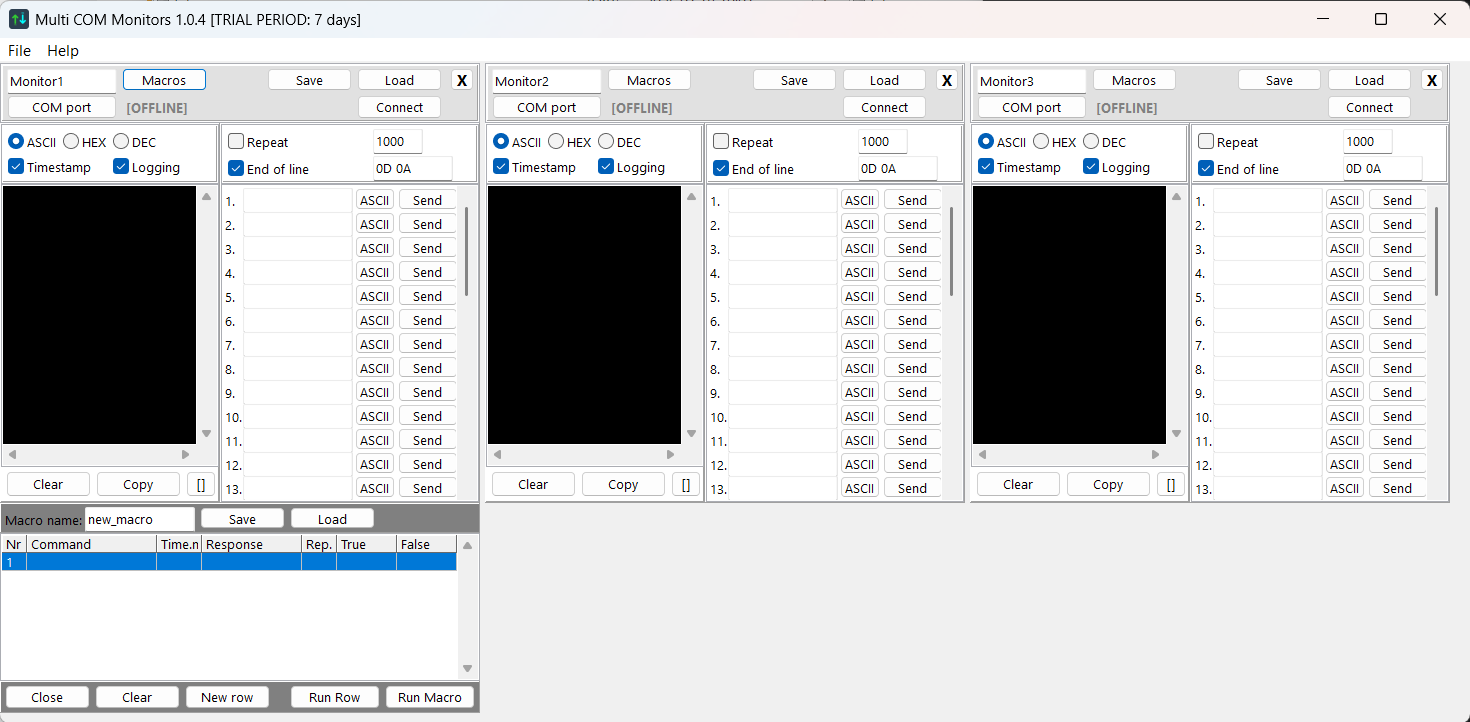Toggle ASCII format button on Monitor1 row 1
The height and width of the screenshot is (722, 1470).
point(375,201)
